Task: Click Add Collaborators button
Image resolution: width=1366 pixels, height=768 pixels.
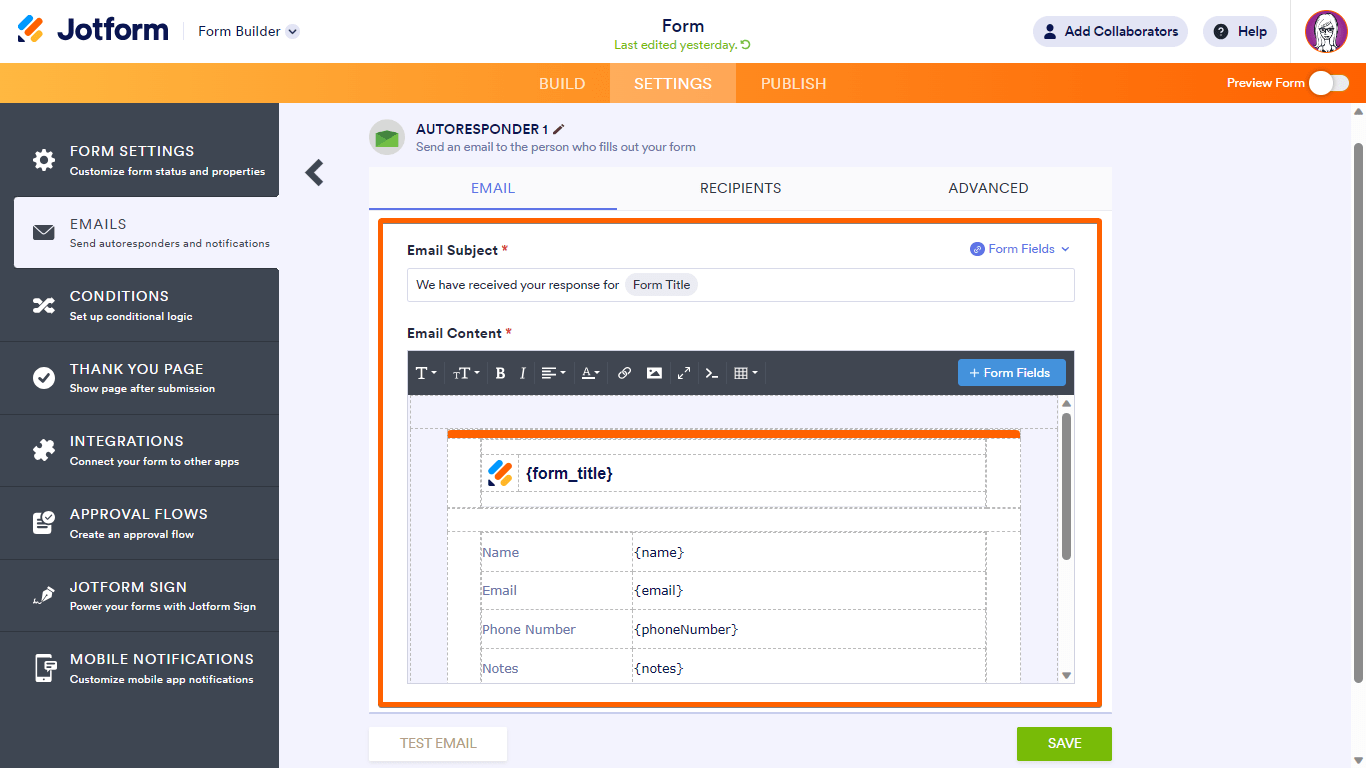Action: coord(1110,31)
